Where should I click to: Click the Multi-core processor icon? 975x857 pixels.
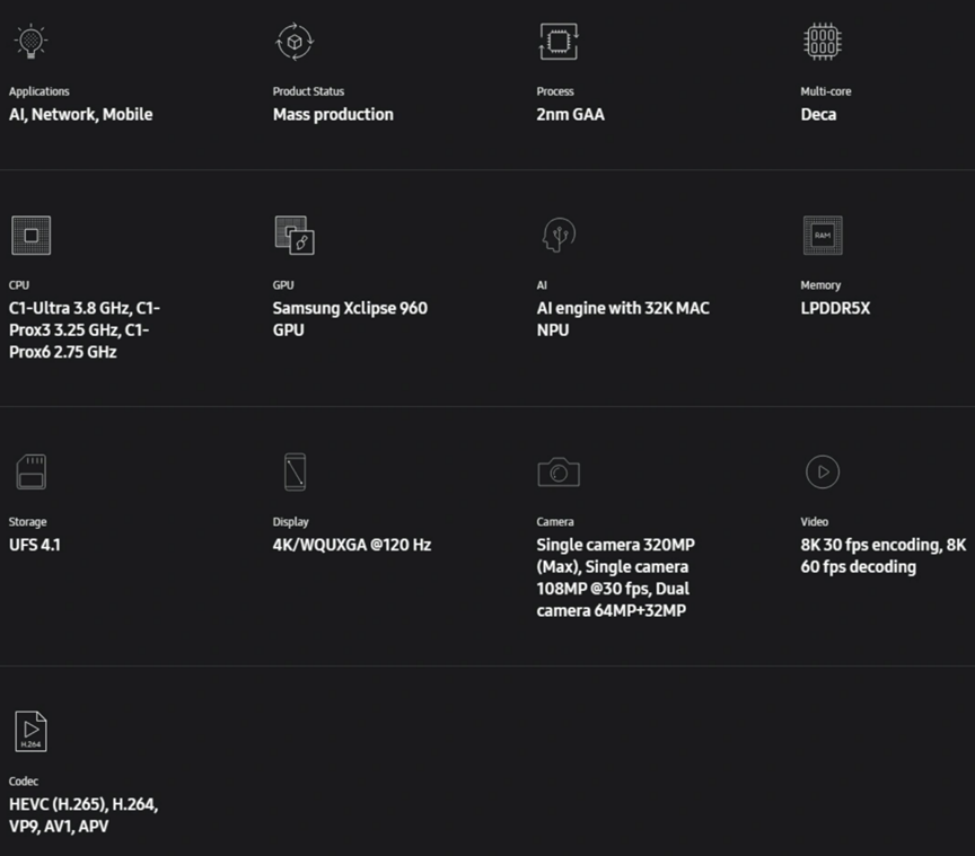pyautogui.click(x=822, y=41)
